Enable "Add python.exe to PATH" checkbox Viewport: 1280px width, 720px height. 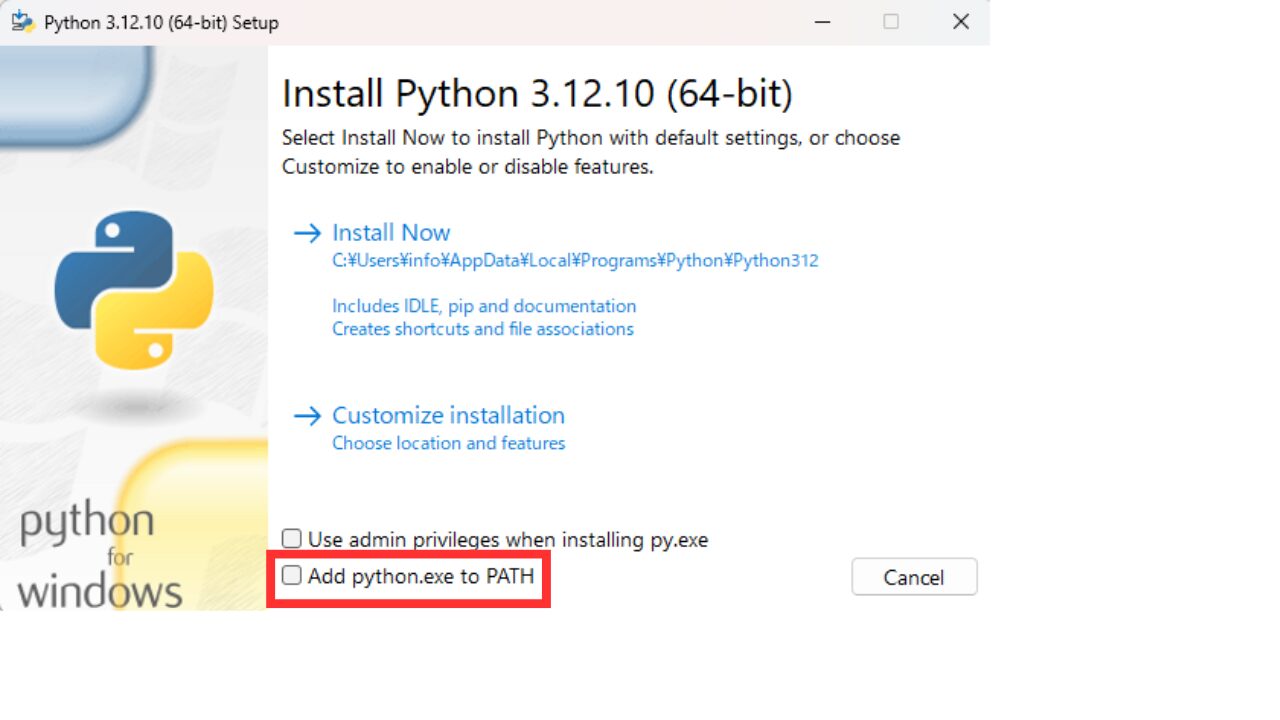pos(292,575)
